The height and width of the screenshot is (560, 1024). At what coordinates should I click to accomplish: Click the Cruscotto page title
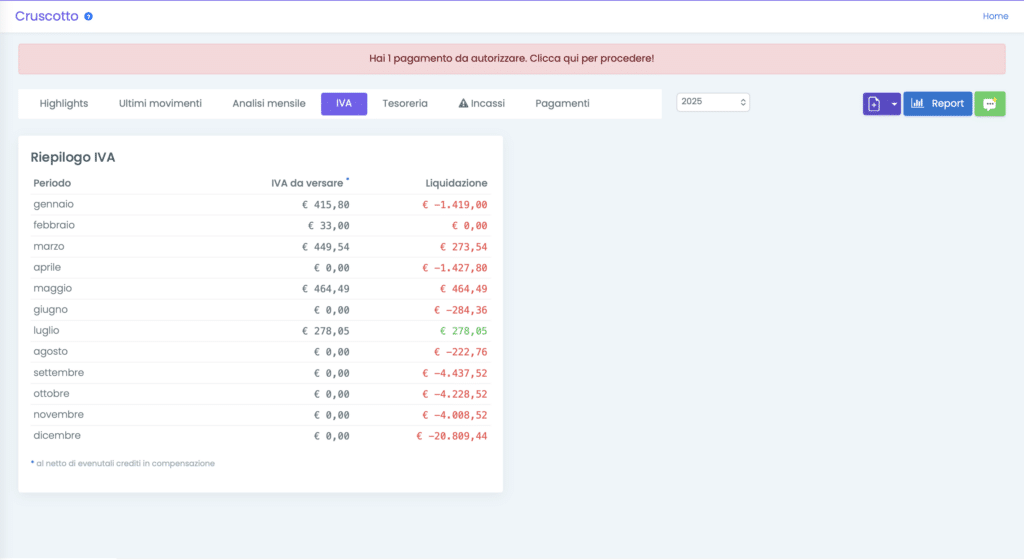(x=46, y=16)
